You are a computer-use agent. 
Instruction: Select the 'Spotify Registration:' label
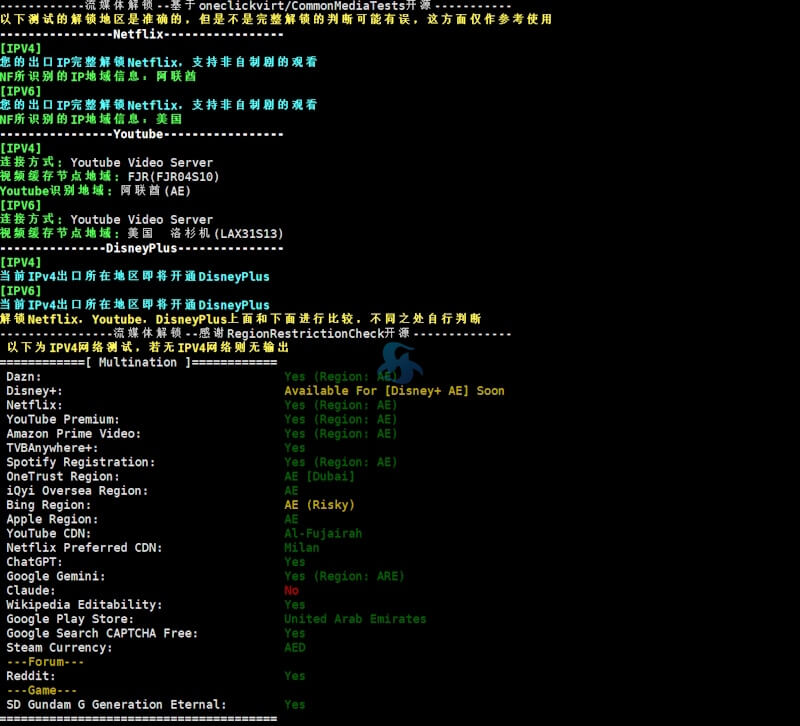point(81,462)
